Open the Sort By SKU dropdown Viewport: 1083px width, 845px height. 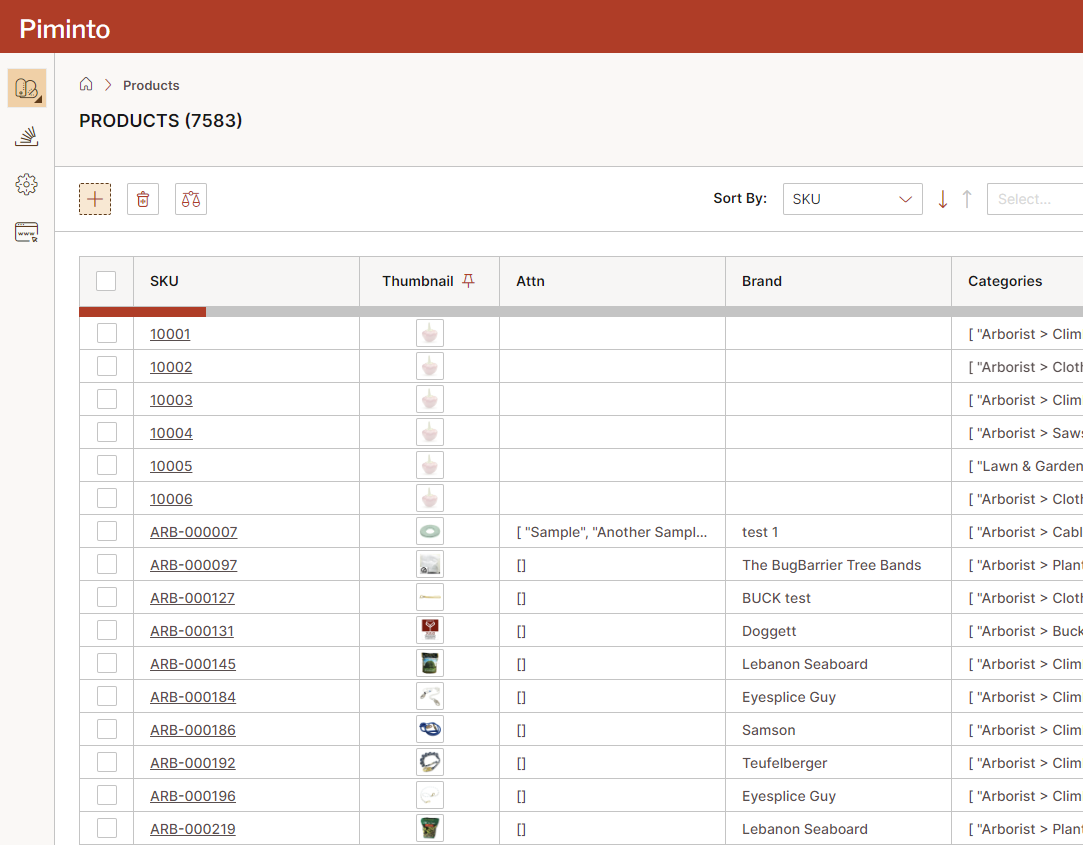[x=852, y=199]
